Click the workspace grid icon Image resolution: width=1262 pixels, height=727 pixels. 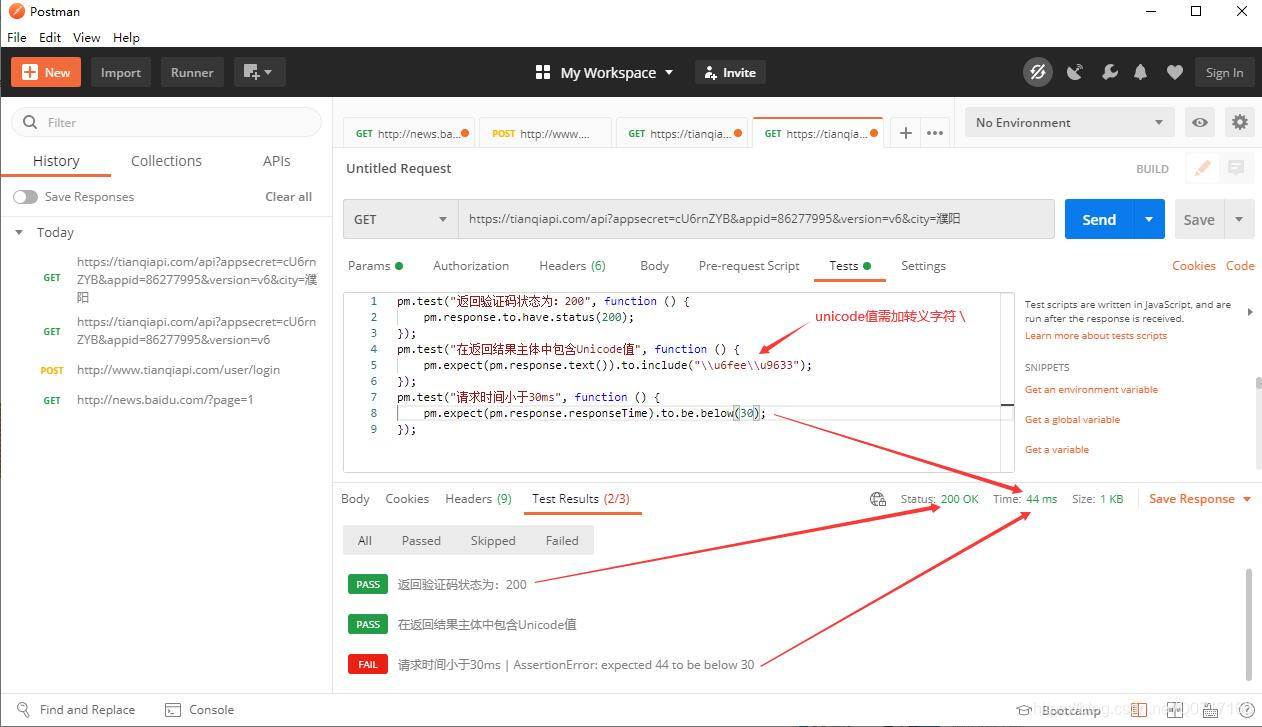click(x=543, y=72)
